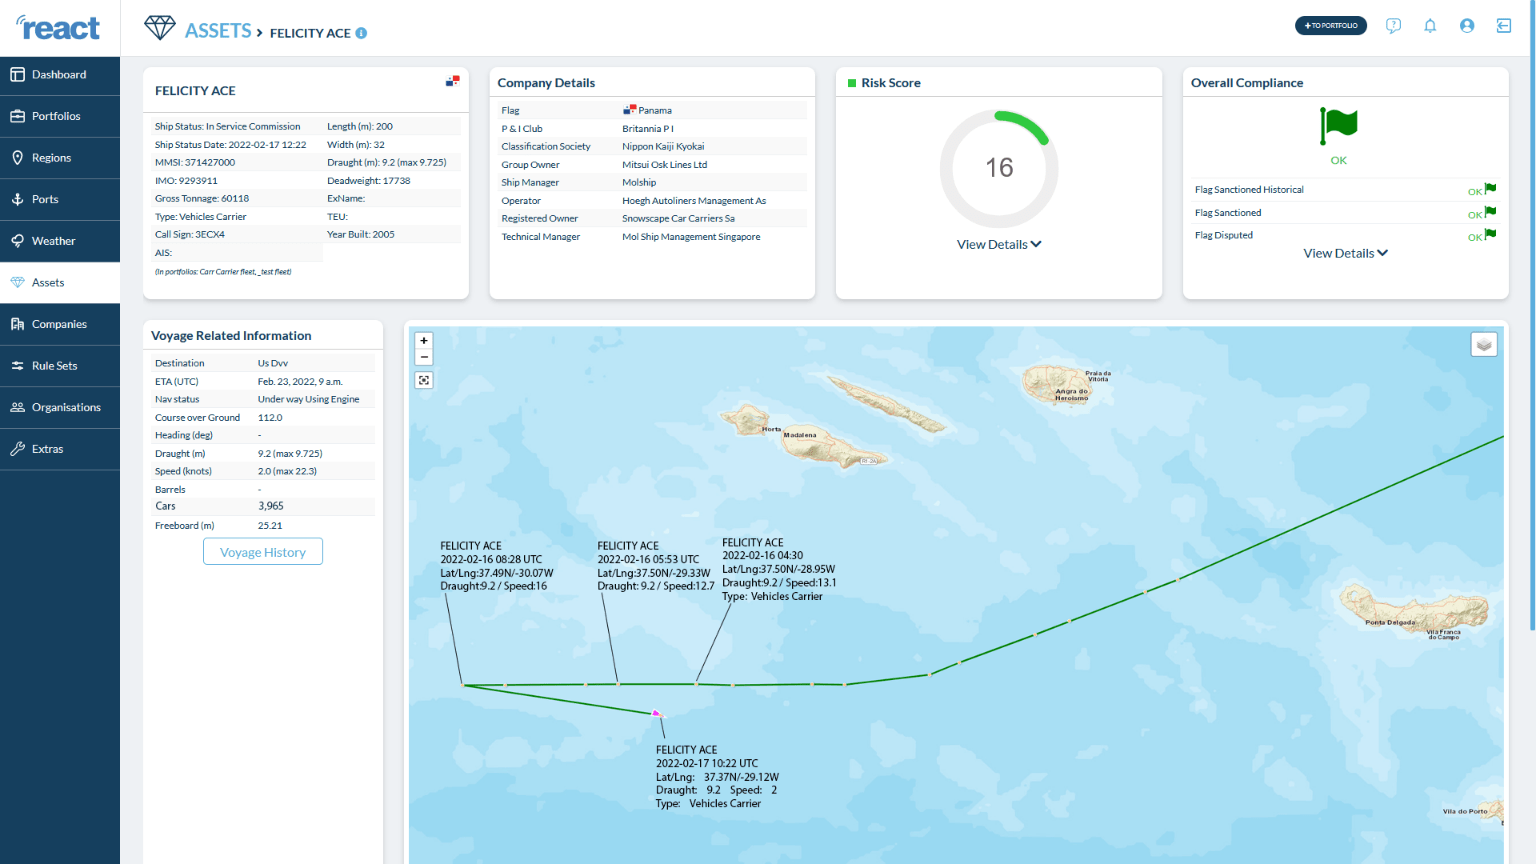
Task: Open the feedback chat icon
Action: pos(1393,26)
